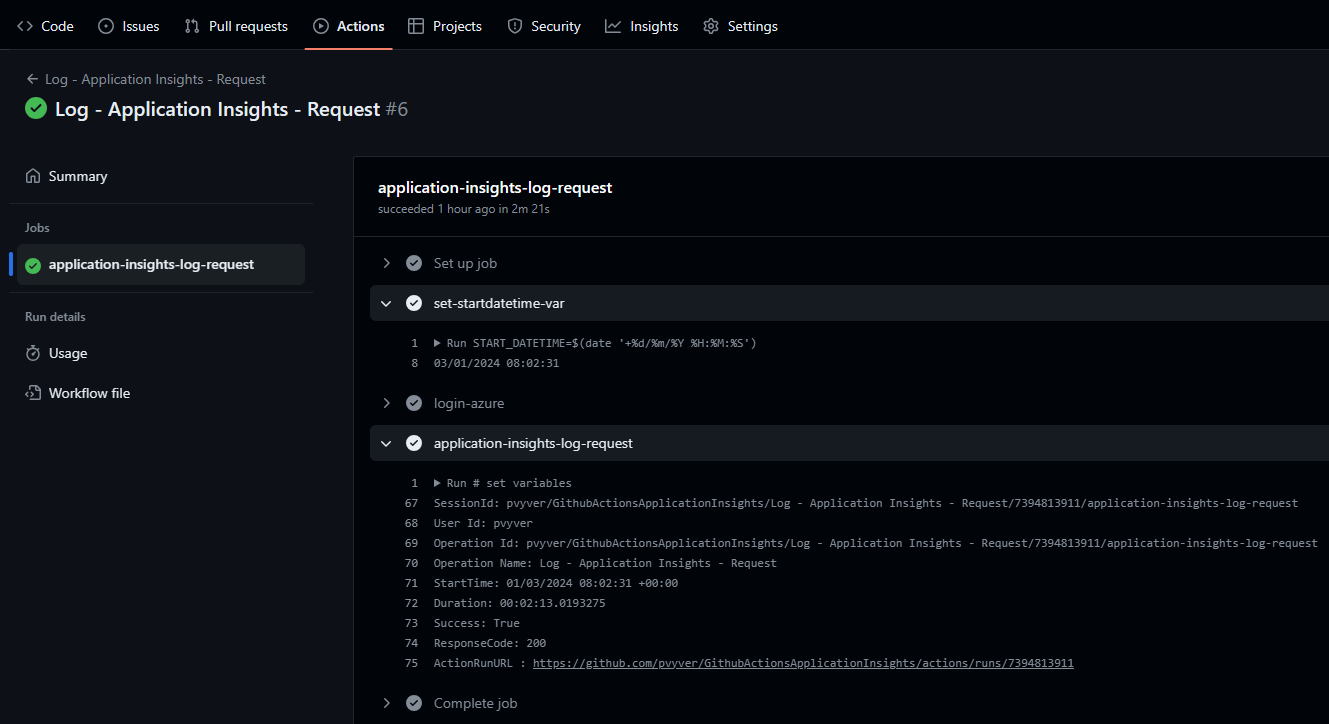Open the Code tab
This screenshot has width=1329, height=724.
pyautogui.click(x=45, y=26)
